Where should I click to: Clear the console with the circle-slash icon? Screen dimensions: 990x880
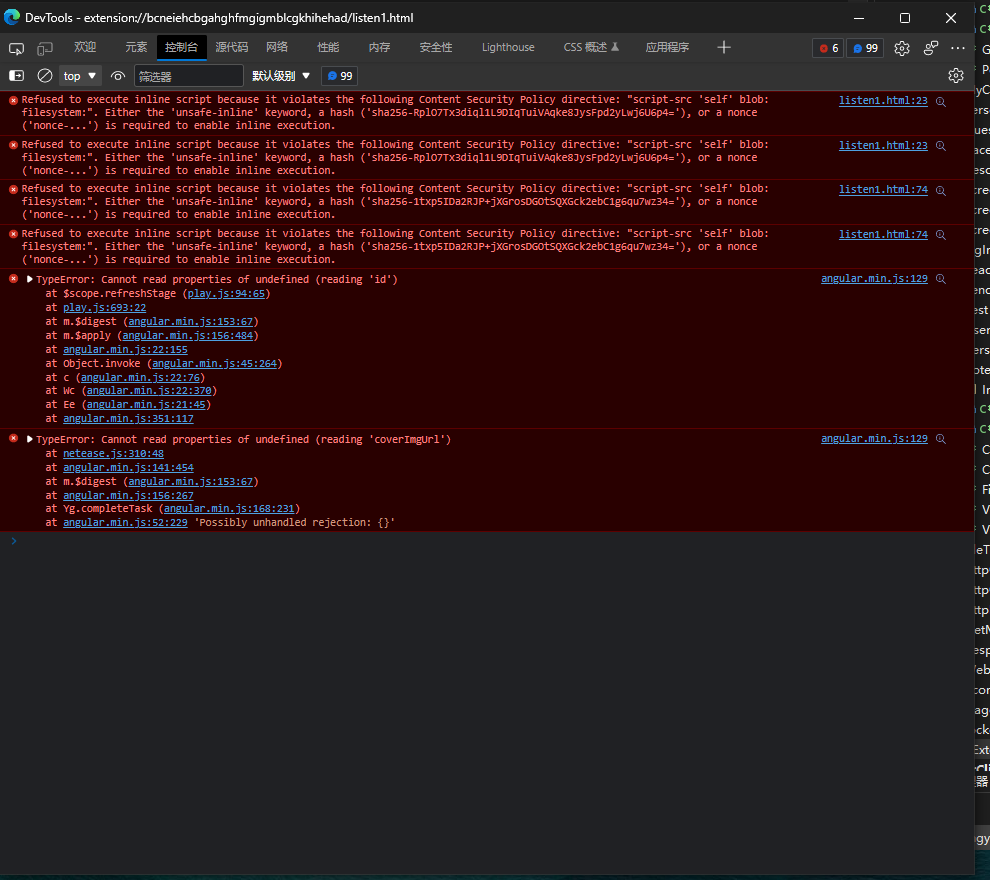44,75
